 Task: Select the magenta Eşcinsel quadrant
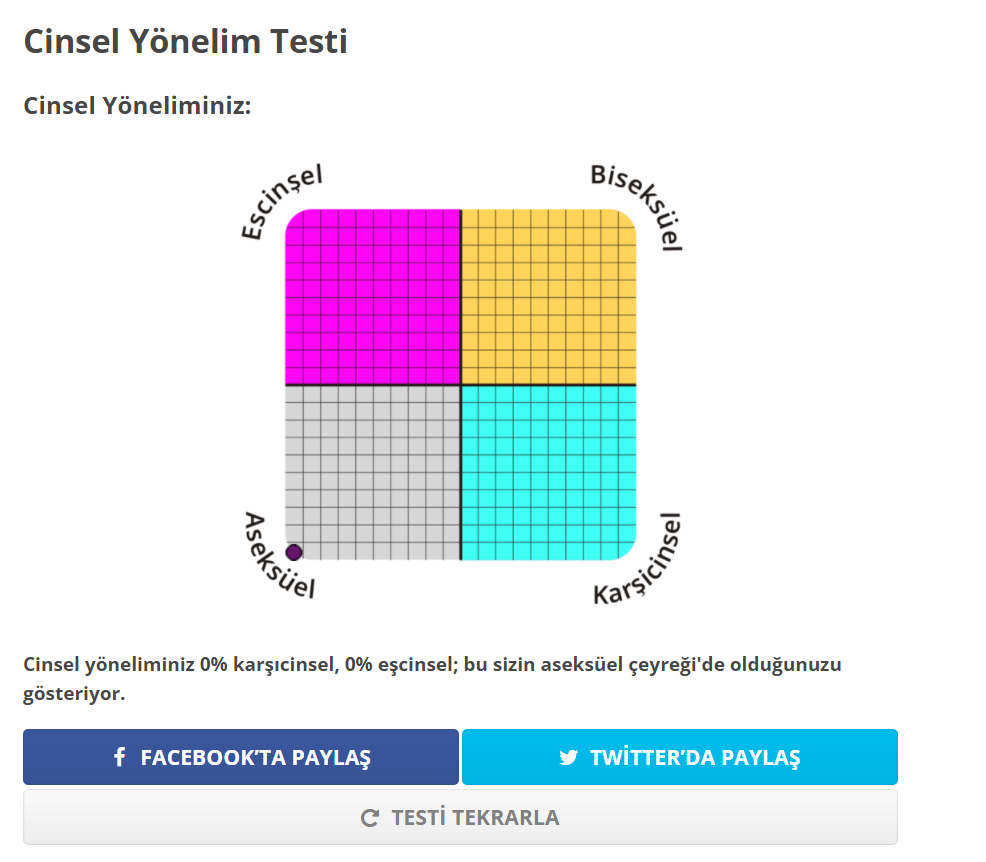373,297
